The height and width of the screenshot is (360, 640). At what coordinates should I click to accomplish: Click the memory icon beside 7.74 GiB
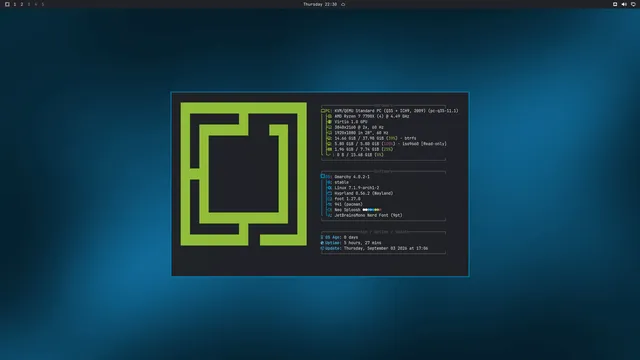tap(329, 149)
